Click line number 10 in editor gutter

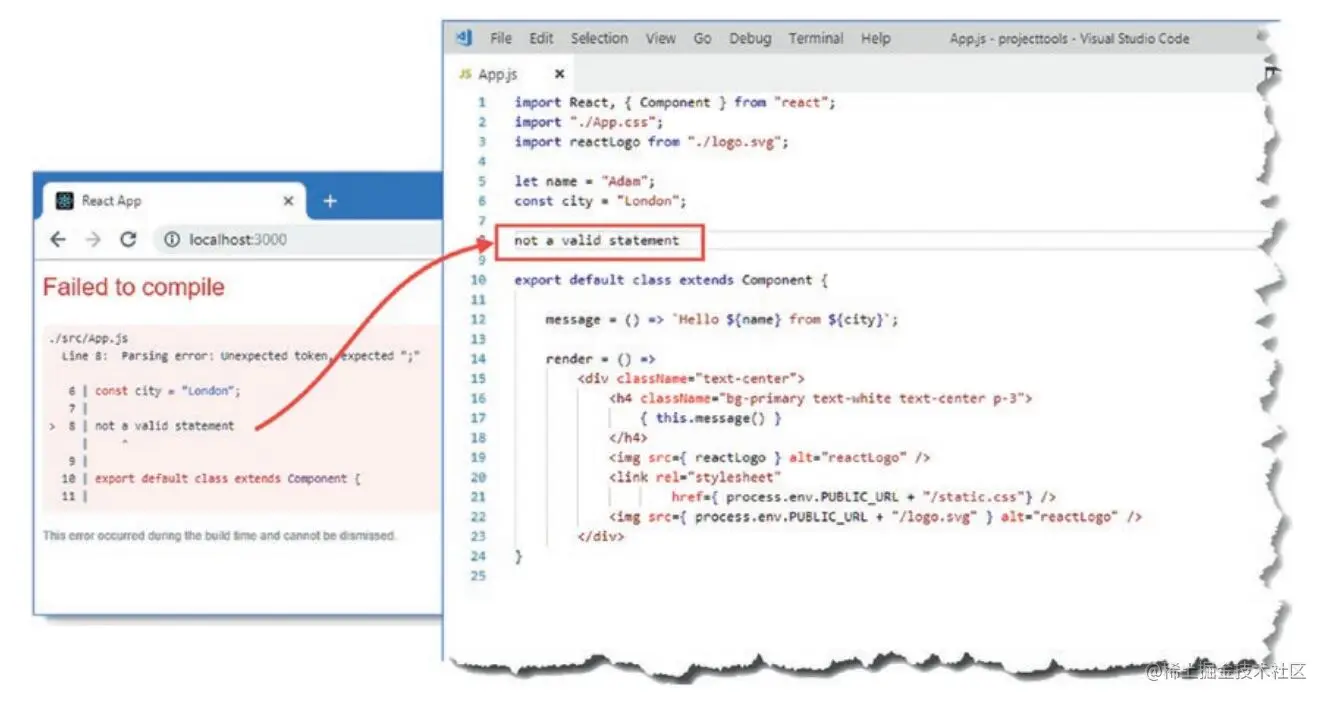[478, 280]
